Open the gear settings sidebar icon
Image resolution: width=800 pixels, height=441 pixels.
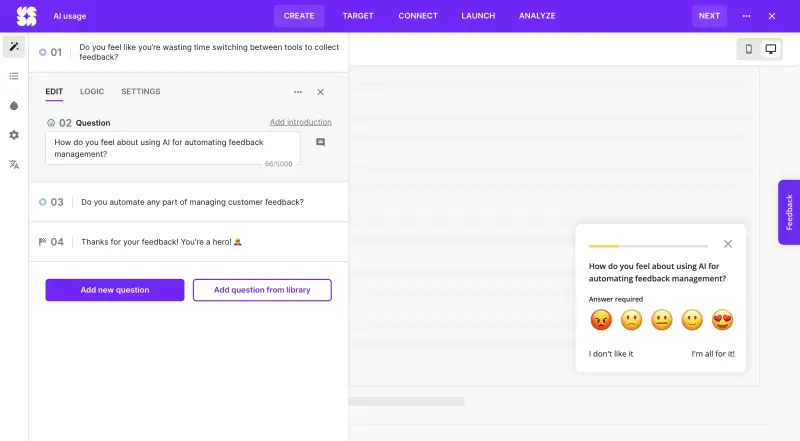(x=14, y=135)
